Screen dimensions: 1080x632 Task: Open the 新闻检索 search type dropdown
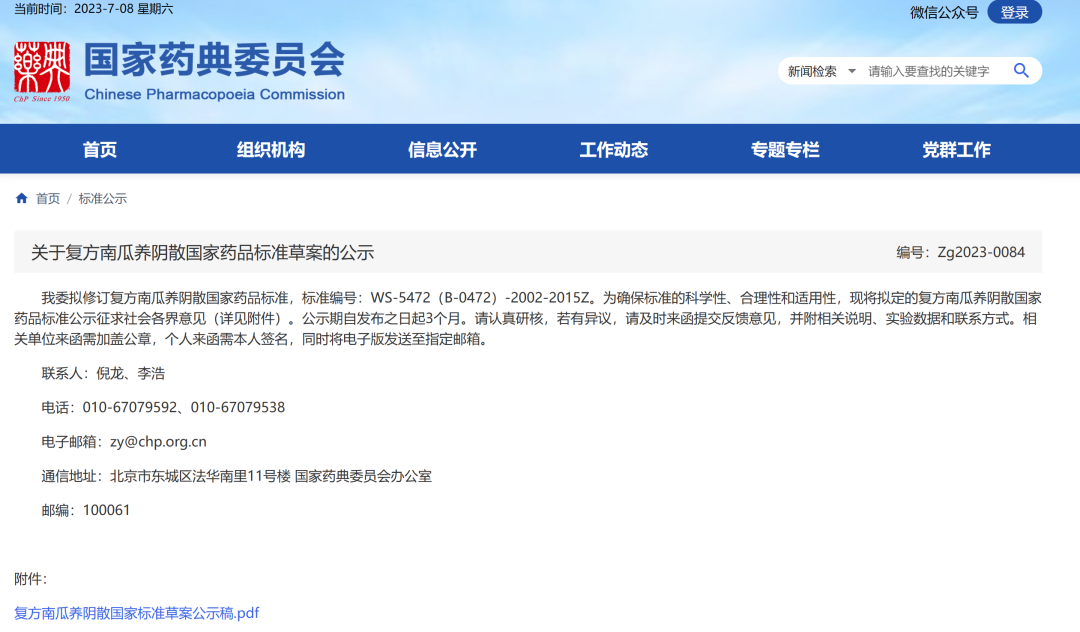(822, 71)
